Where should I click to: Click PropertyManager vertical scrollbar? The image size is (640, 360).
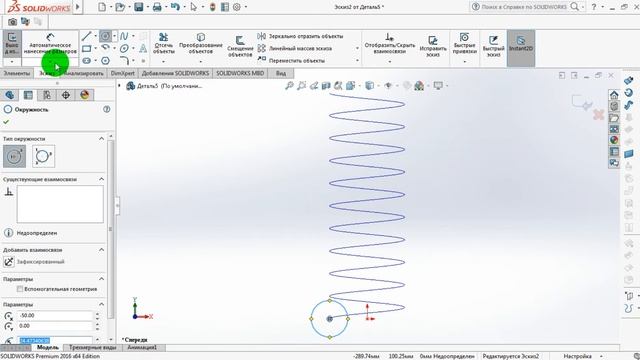111,229
